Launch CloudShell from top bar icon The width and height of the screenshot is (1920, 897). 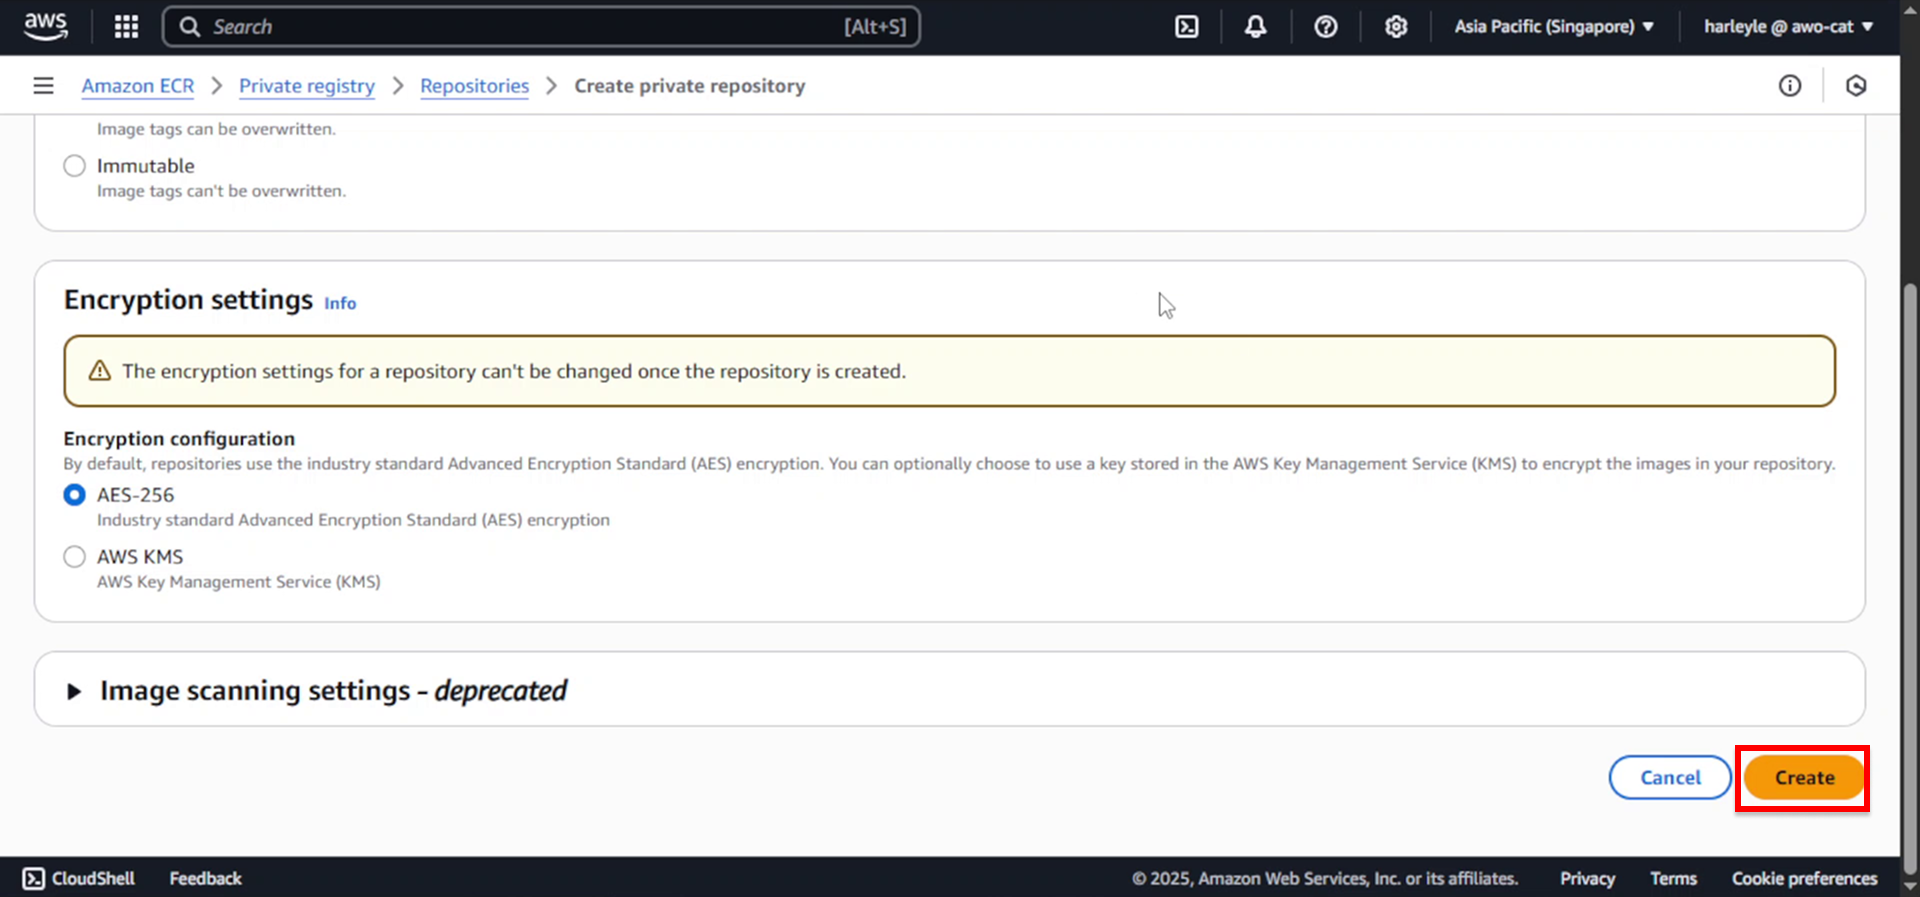1186,27
